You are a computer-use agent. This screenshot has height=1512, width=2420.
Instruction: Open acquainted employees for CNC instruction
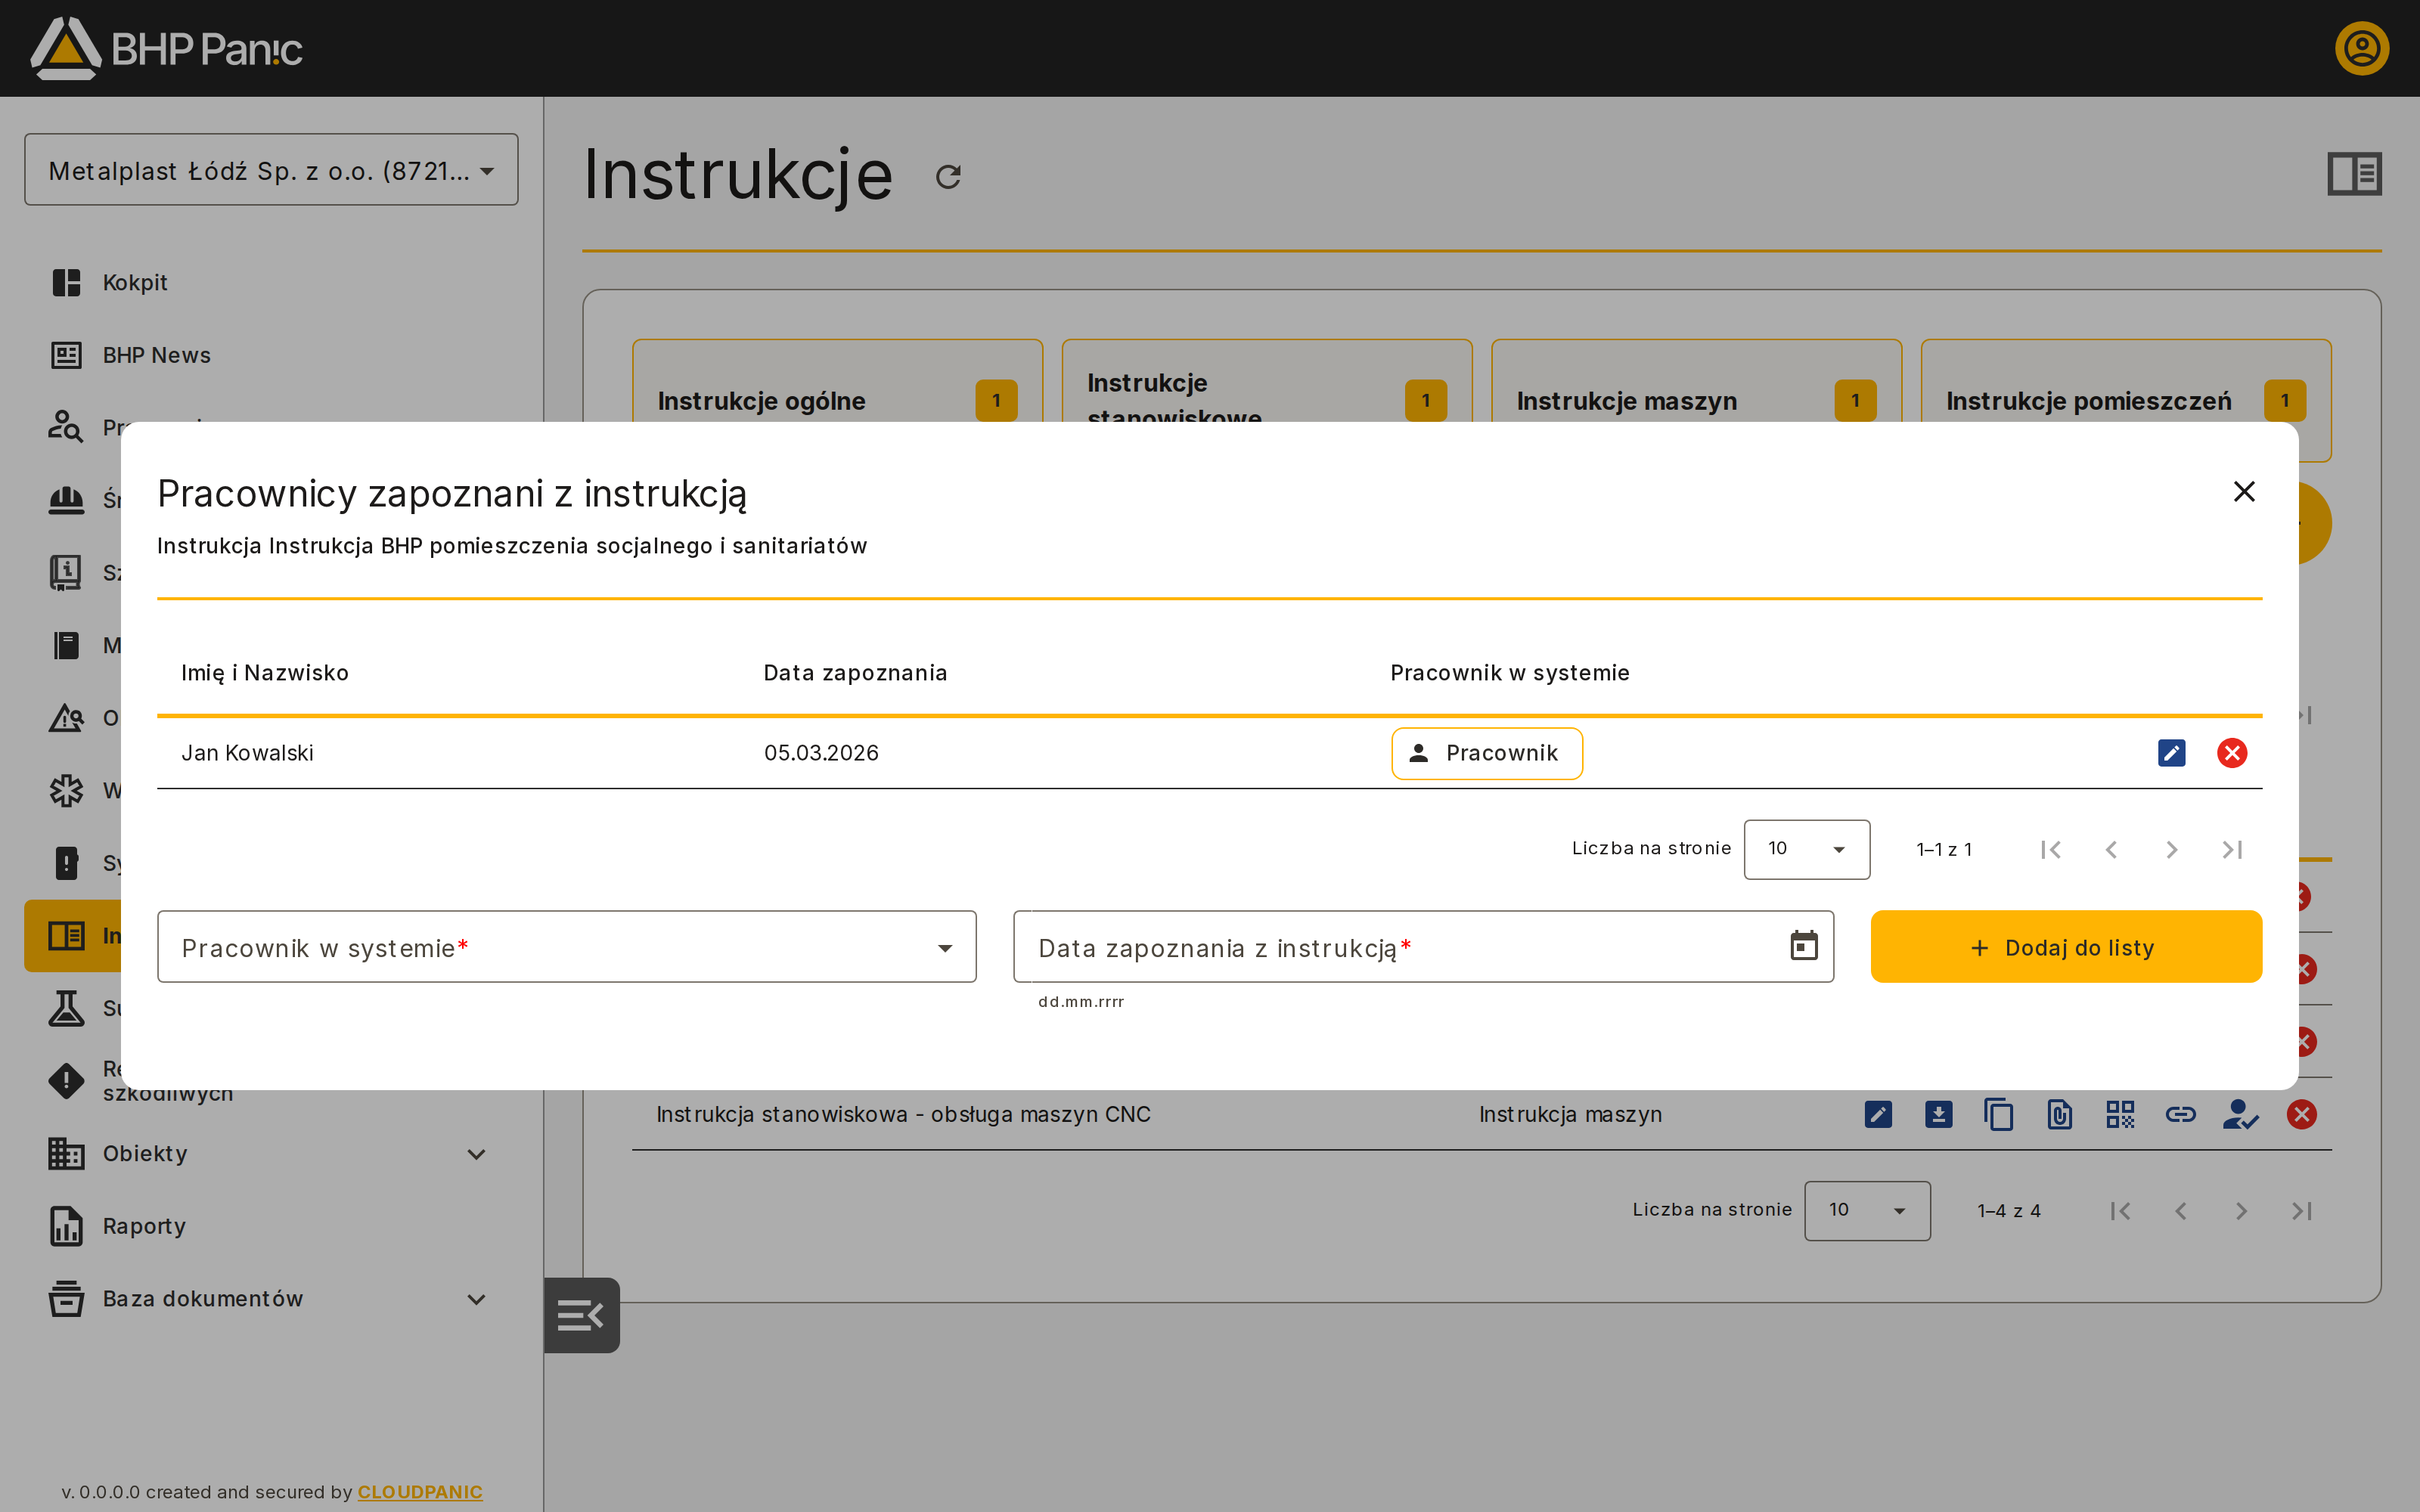tap(2240, 1114)
